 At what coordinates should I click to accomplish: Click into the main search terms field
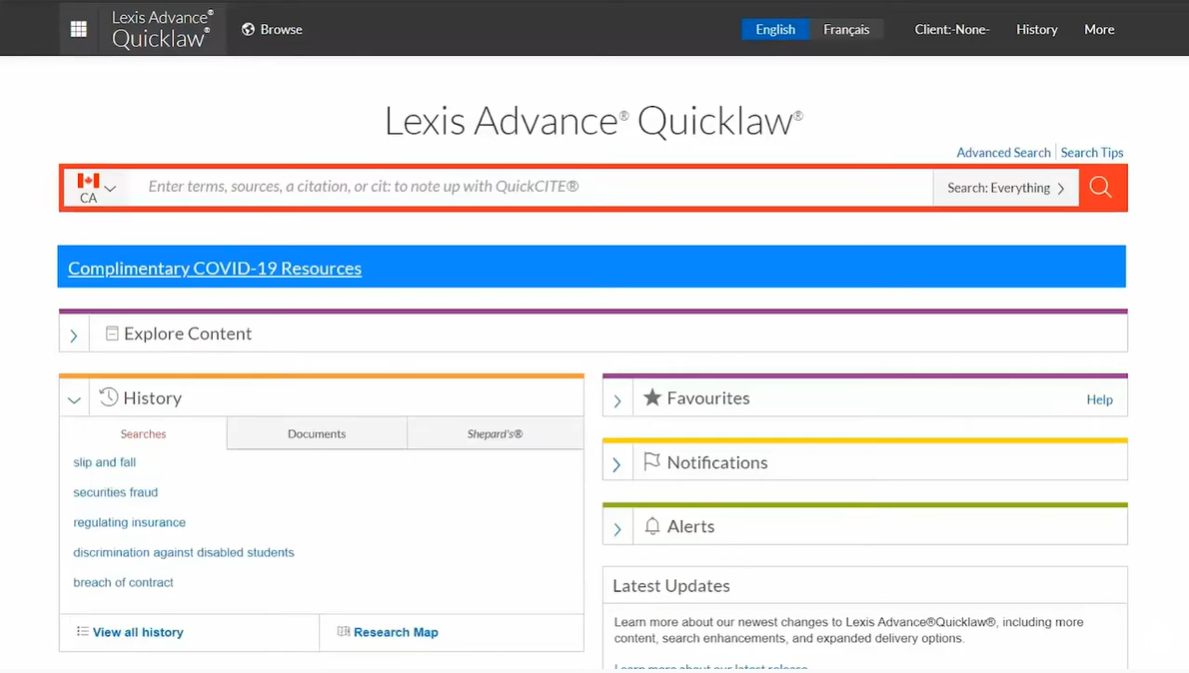point(531,186)
